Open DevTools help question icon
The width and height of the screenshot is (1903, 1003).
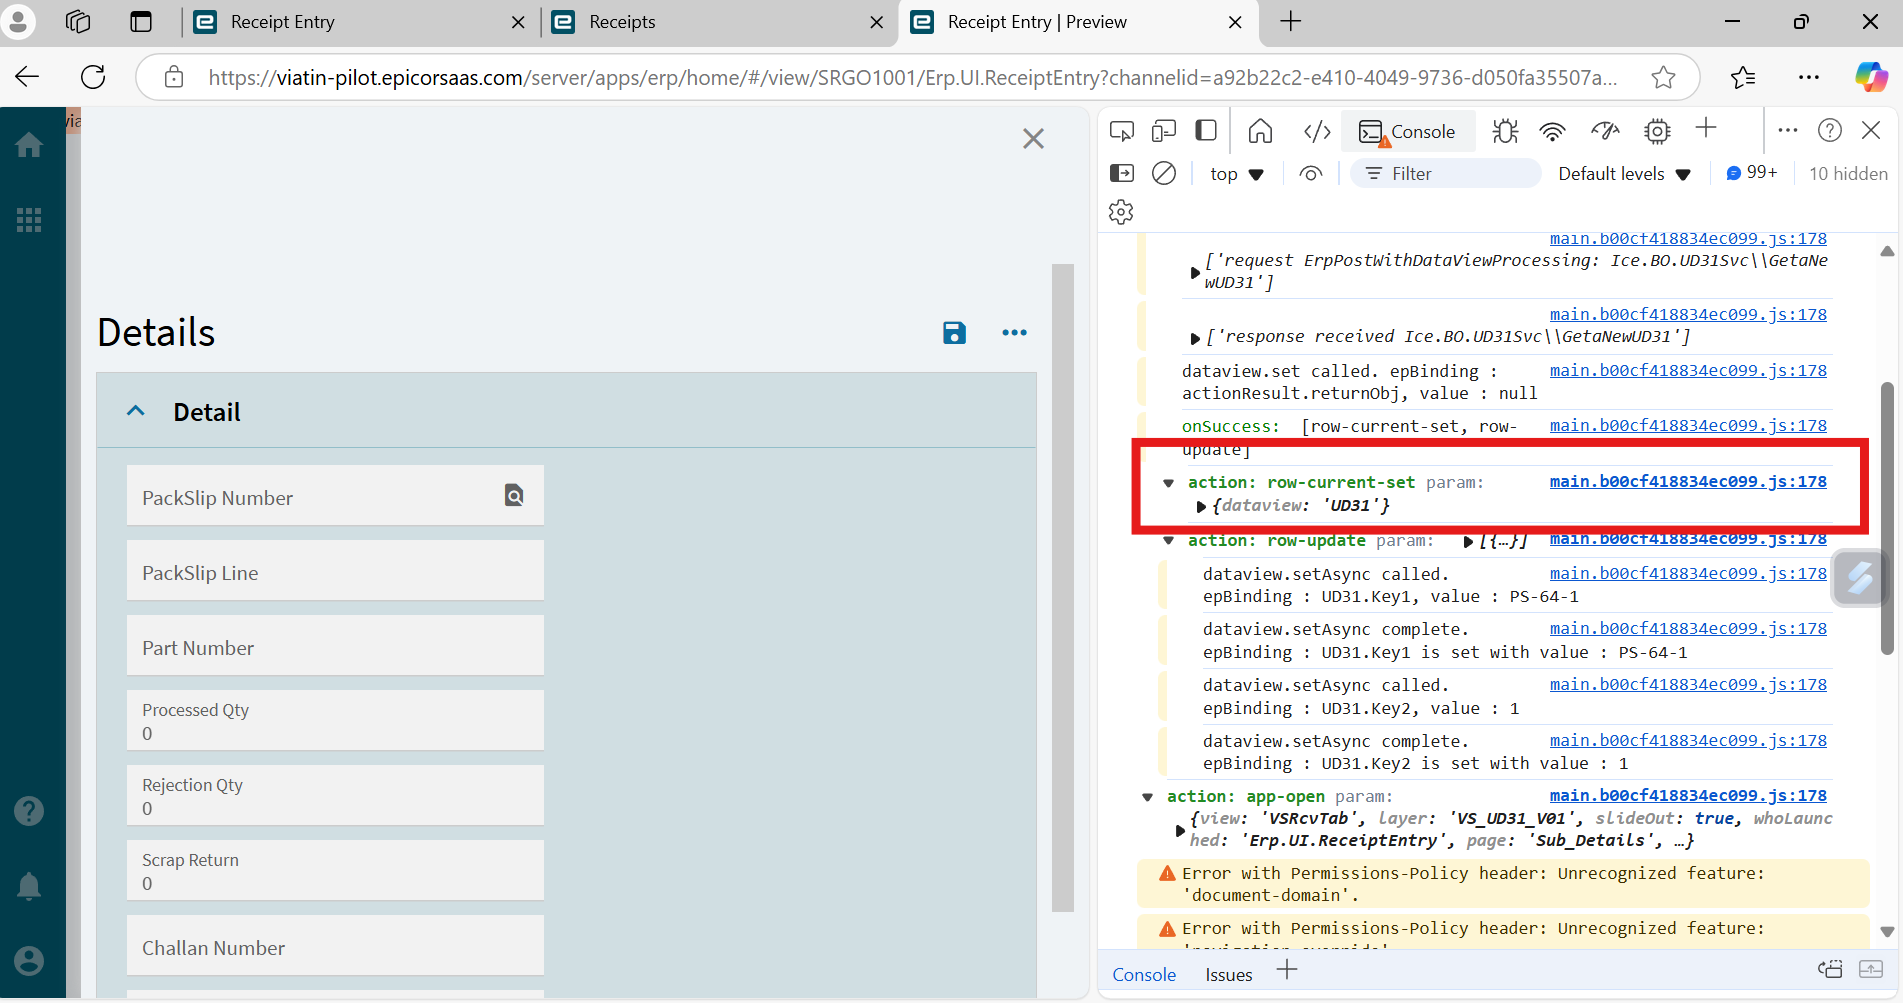pyautogui.click(x=1830, y=130)
